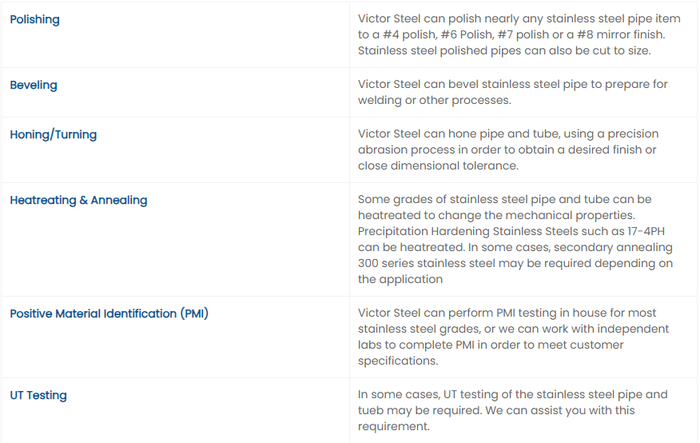Open Positive Material Identification (PMI) heading
Image resolution: width=700 pixels, height=443 pixels.
[x=109, y=314]
